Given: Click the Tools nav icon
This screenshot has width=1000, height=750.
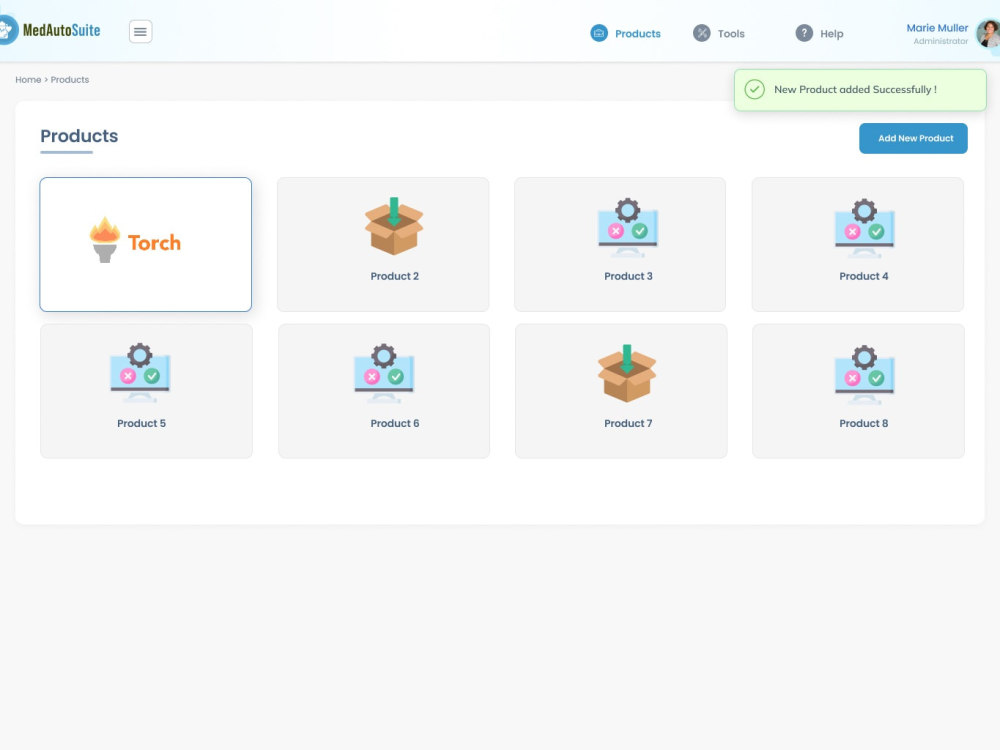Looking at the screenshot, I should (702, 33).
